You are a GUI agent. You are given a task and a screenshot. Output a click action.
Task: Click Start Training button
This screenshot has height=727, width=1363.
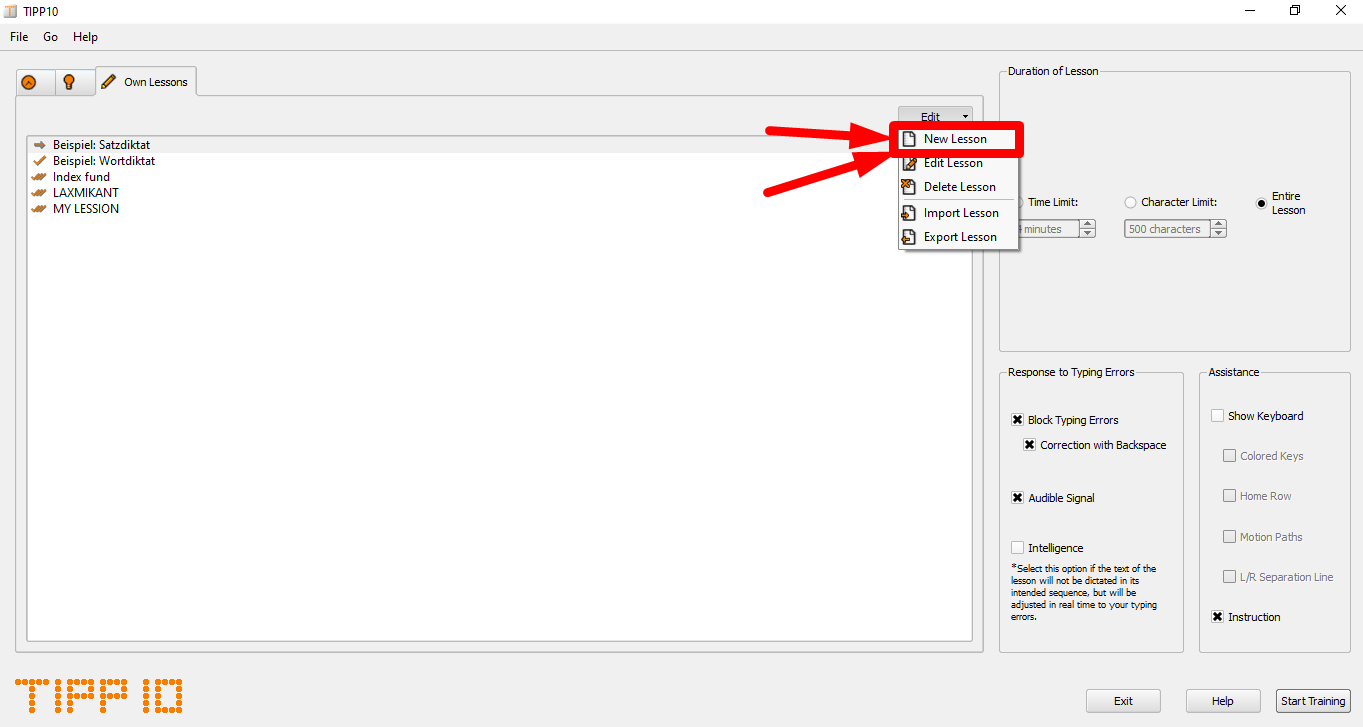tap(1313, 701)
